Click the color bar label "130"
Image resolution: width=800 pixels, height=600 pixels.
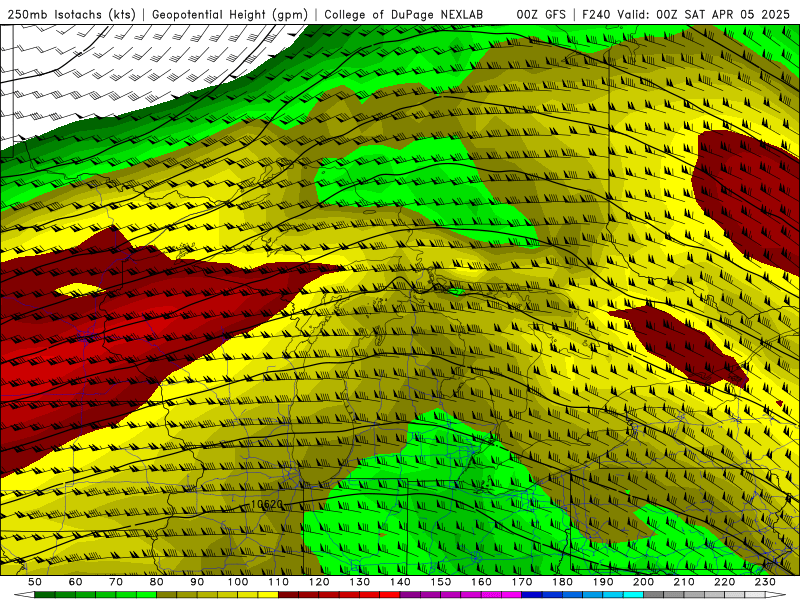point(359,582)
